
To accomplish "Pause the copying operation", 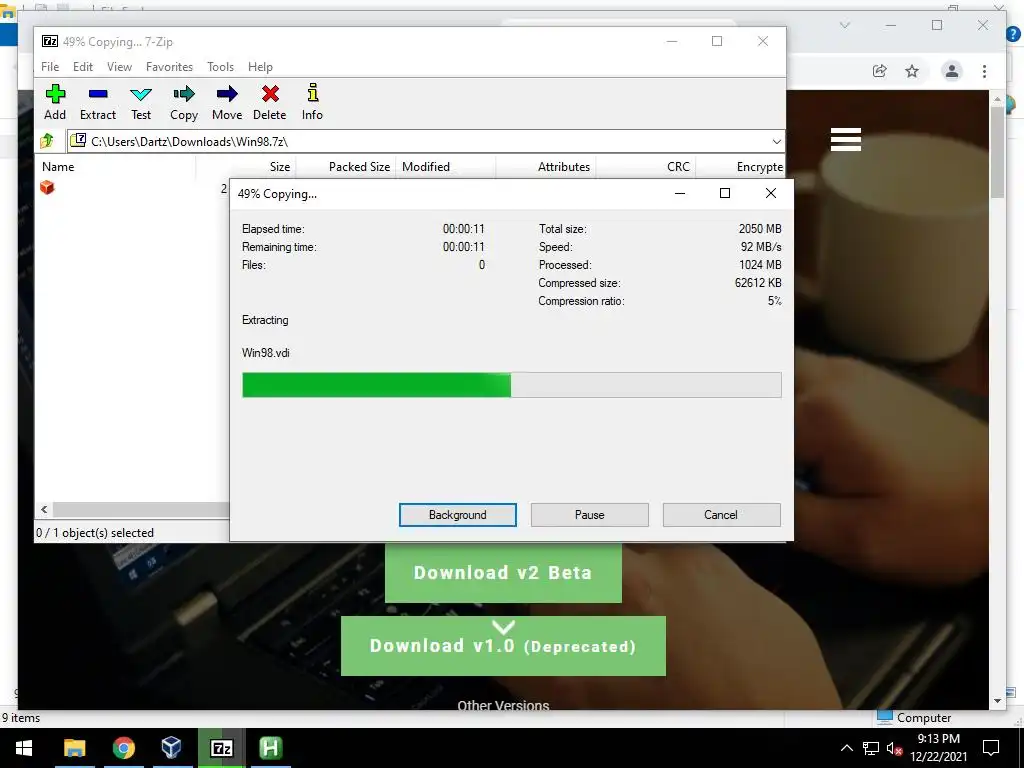I will pos(590,515).
